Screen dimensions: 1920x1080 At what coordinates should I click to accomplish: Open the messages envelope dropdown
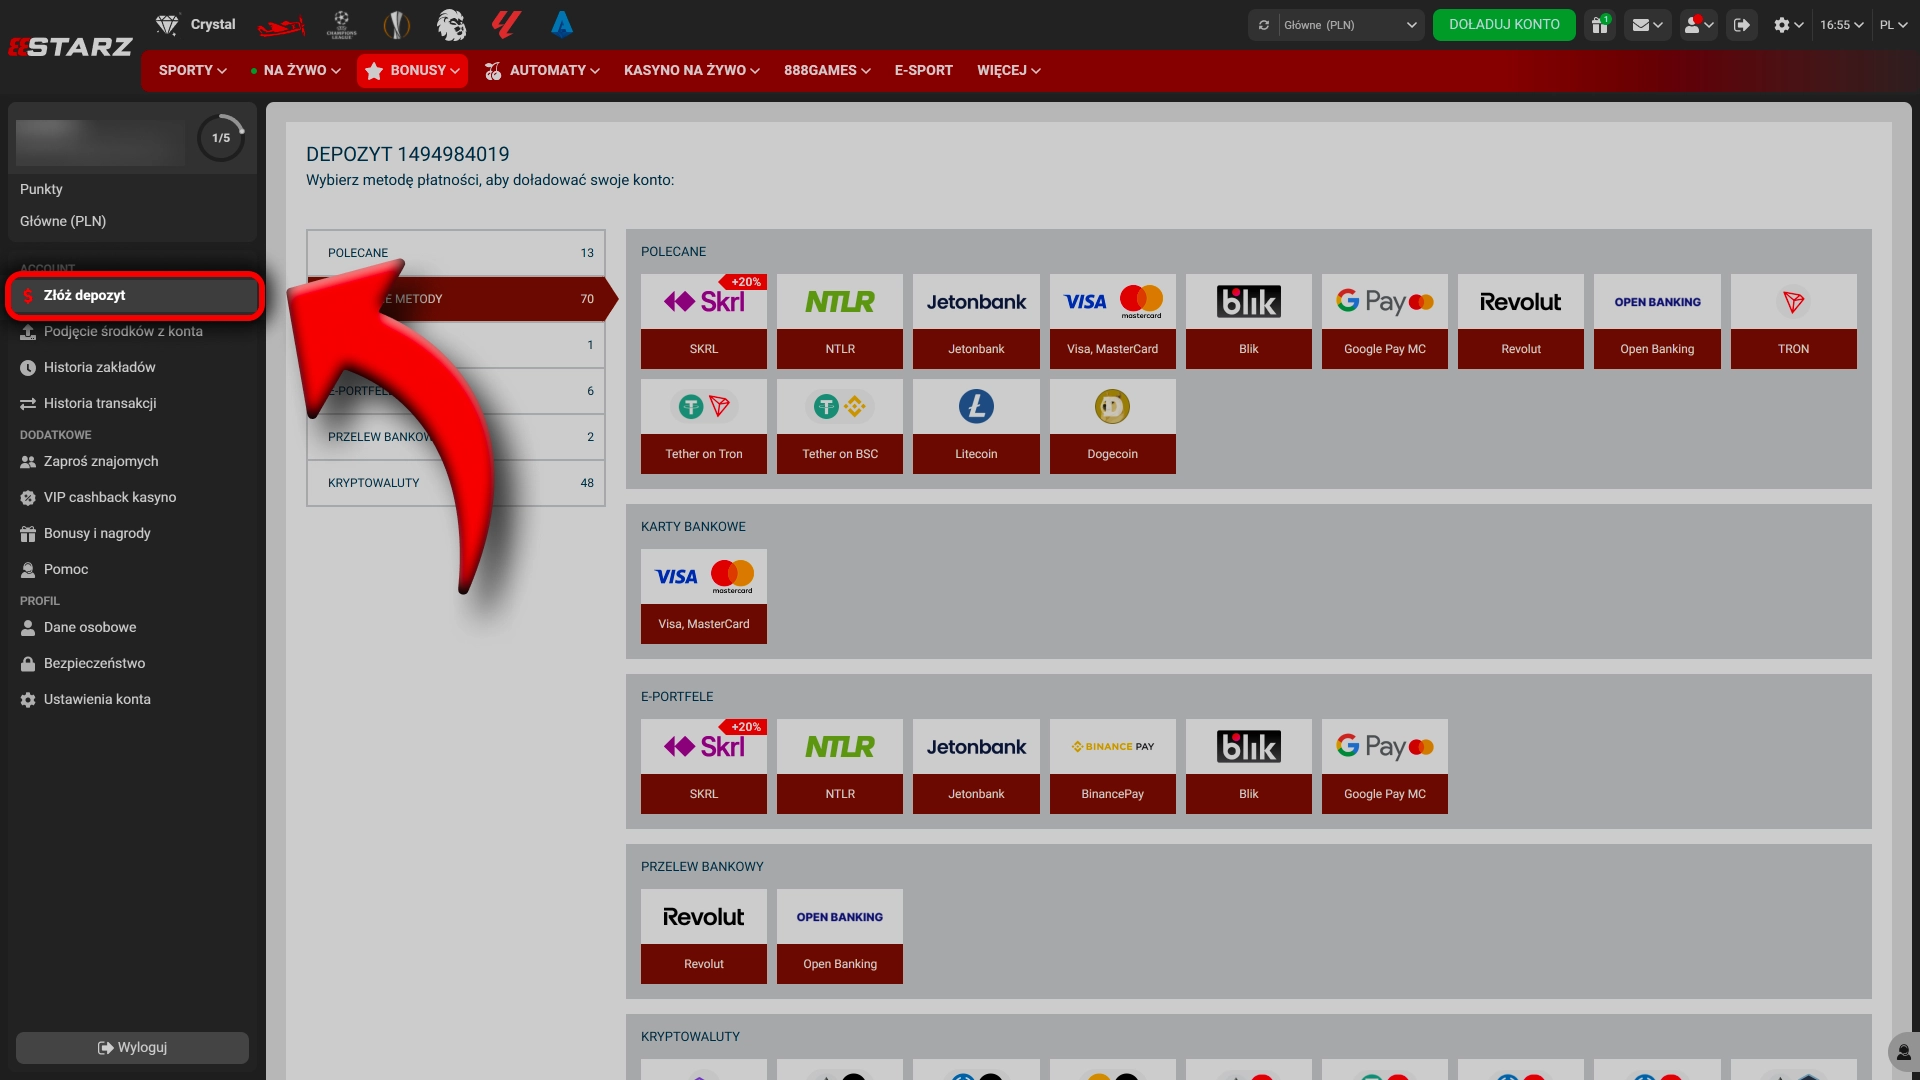[1647, 25]
